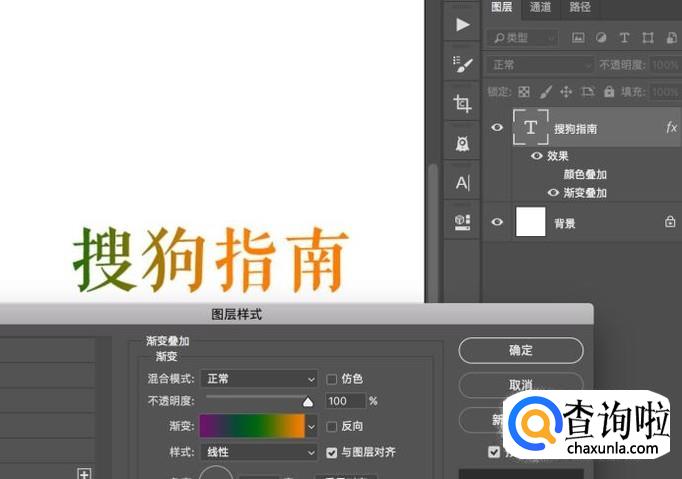Click plus icon in Layer Style list

pyautogui.click(x=84, y=474)
